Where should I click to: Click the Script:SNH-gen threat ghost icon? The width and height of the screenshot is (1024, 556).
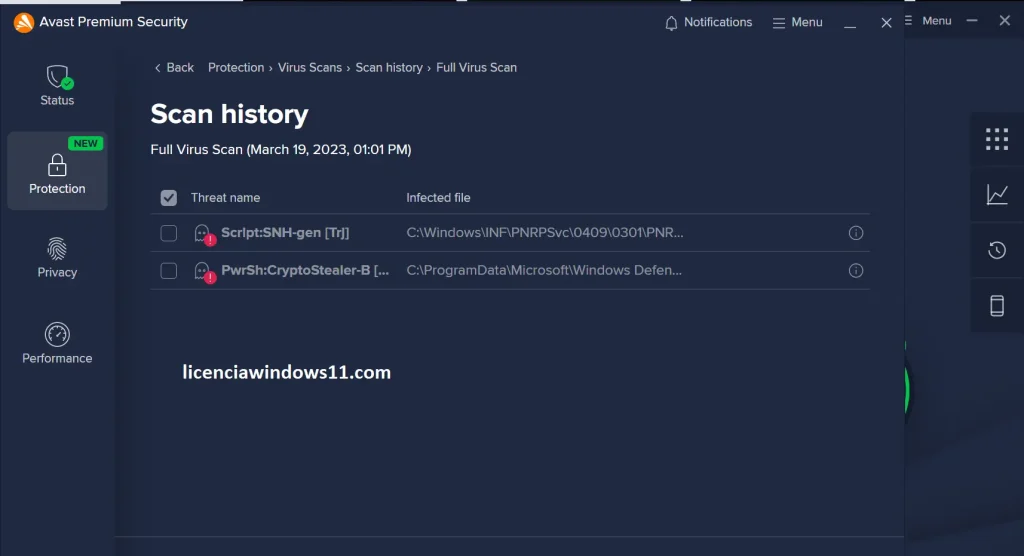(x=204, y=234)
